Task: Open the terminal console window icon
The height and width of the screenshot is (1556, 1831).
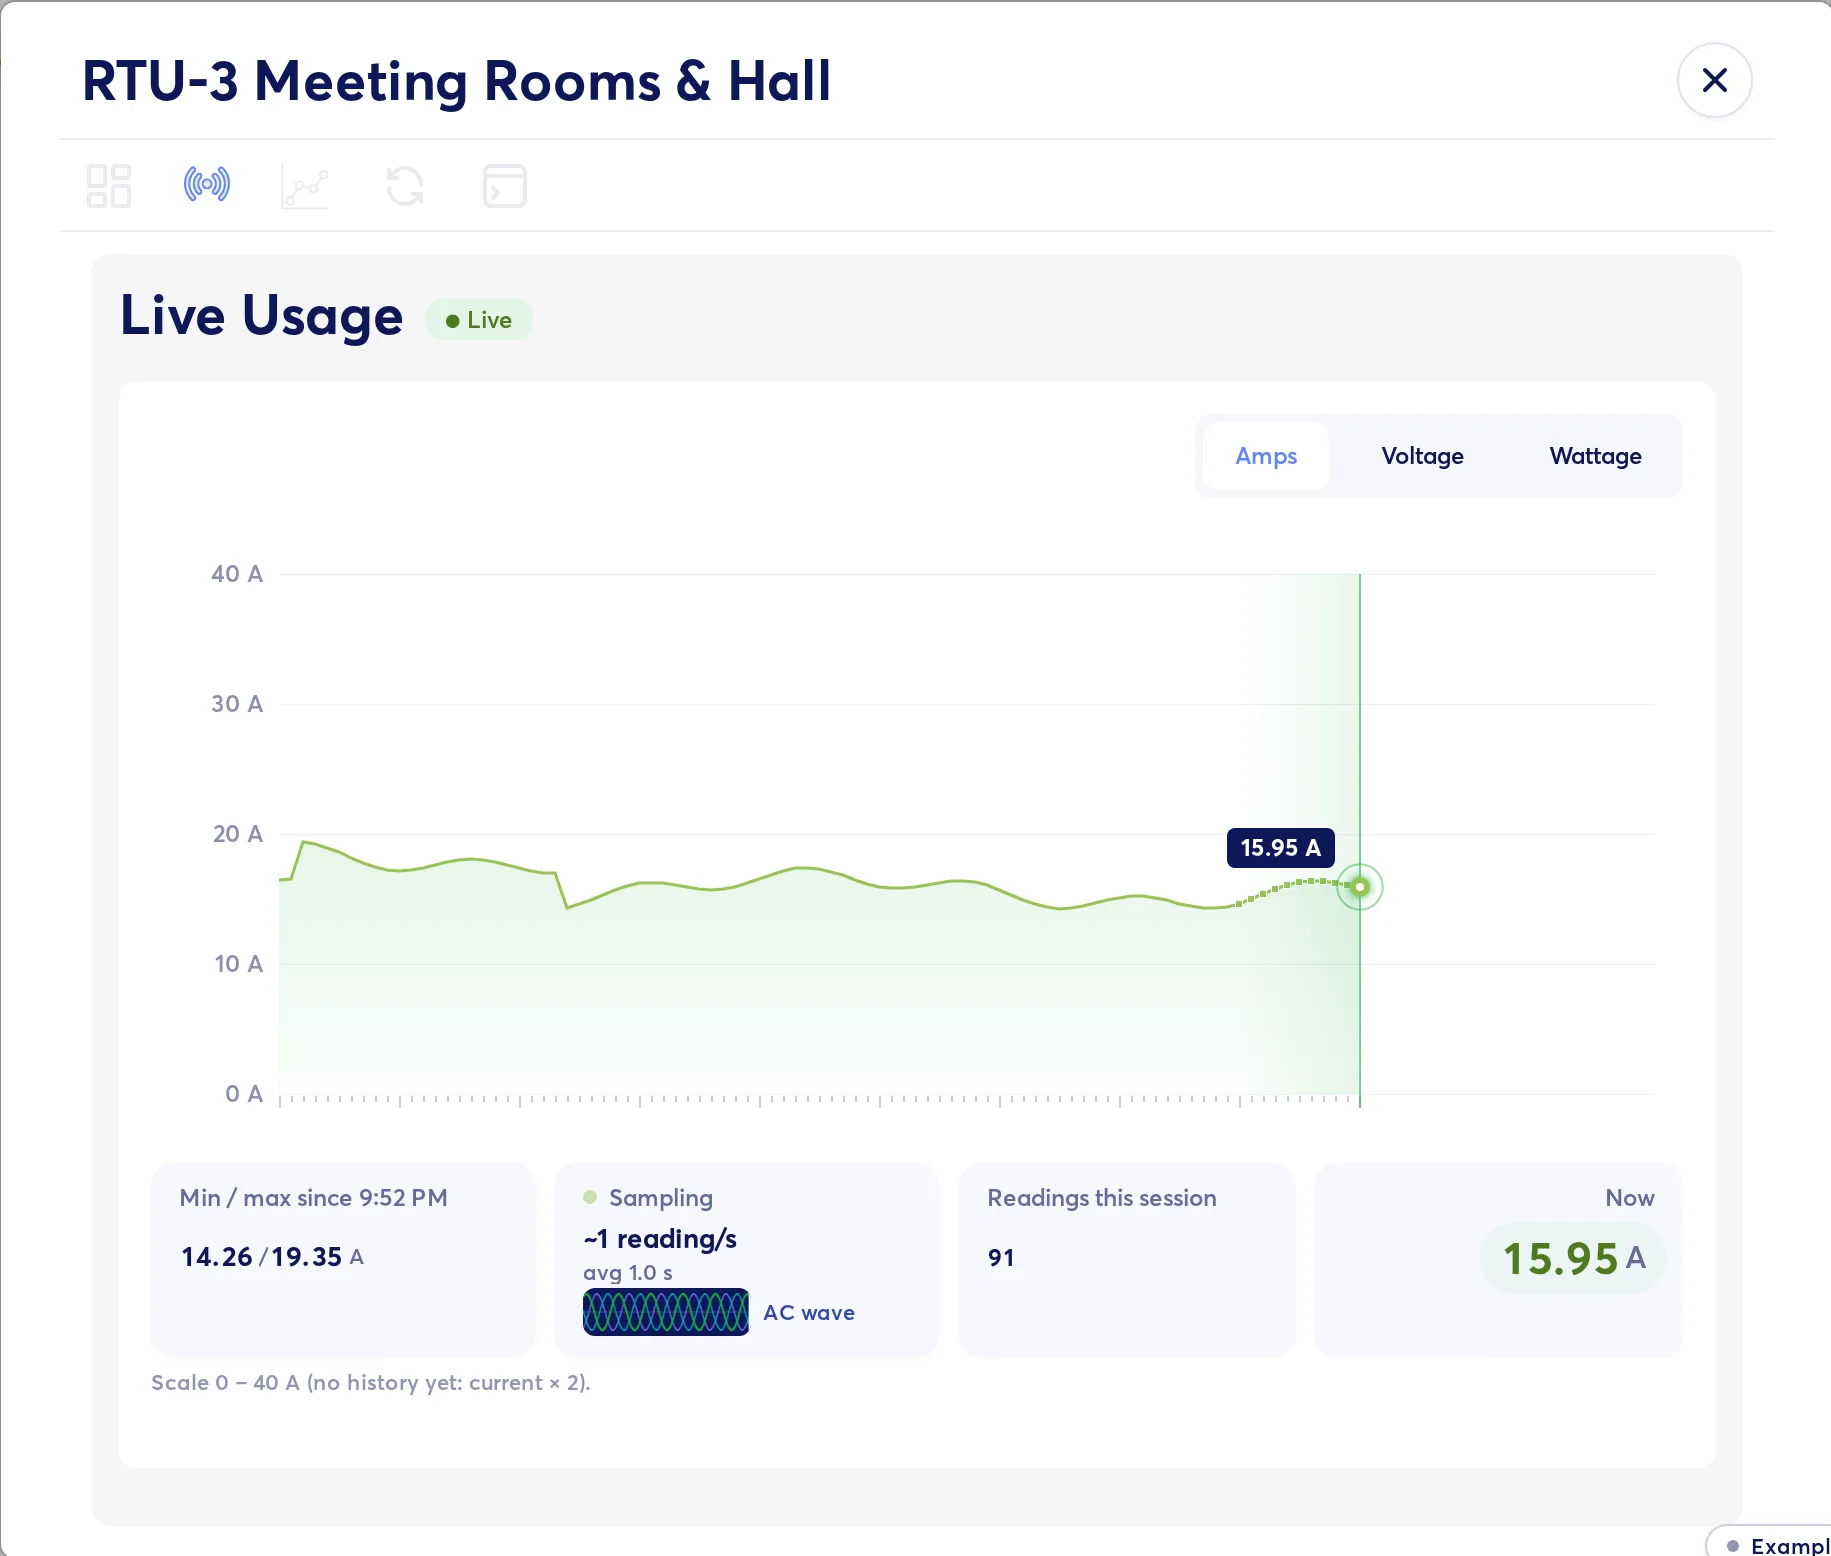Action: coord(505,186)
